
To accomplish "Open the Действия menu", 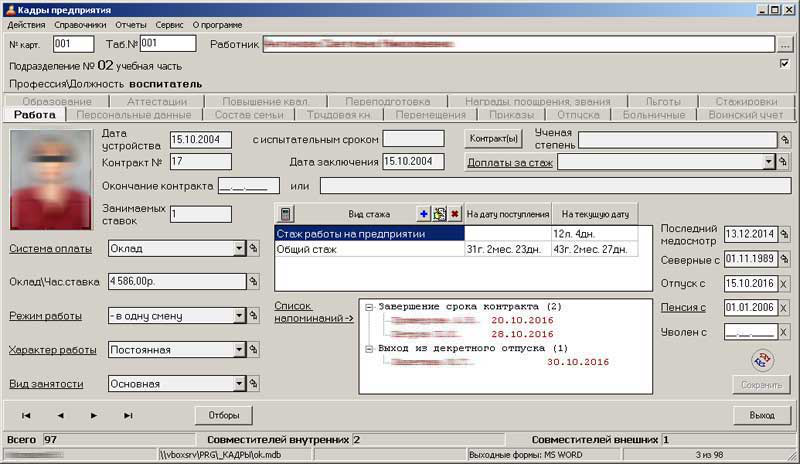I will (26, 25).
